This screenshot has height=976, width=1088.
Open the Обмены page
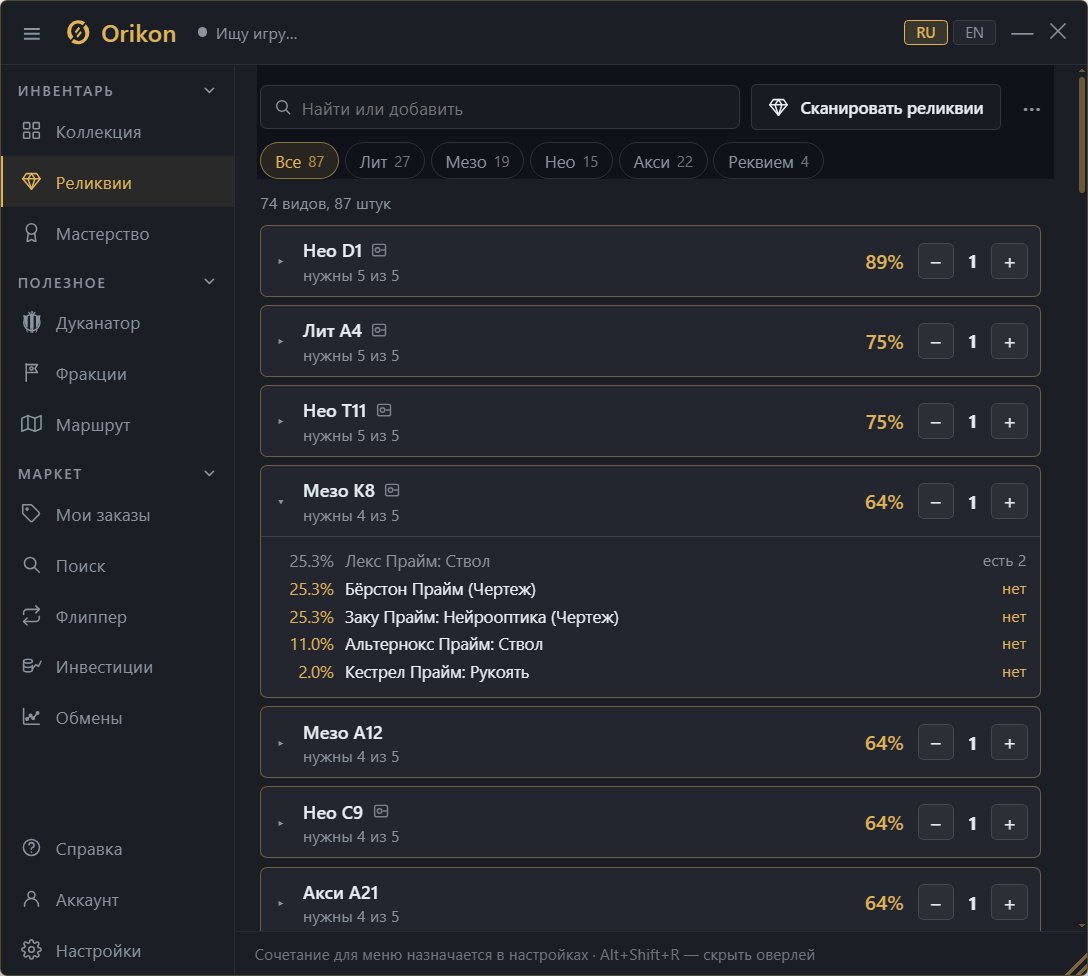pos(118,718)
